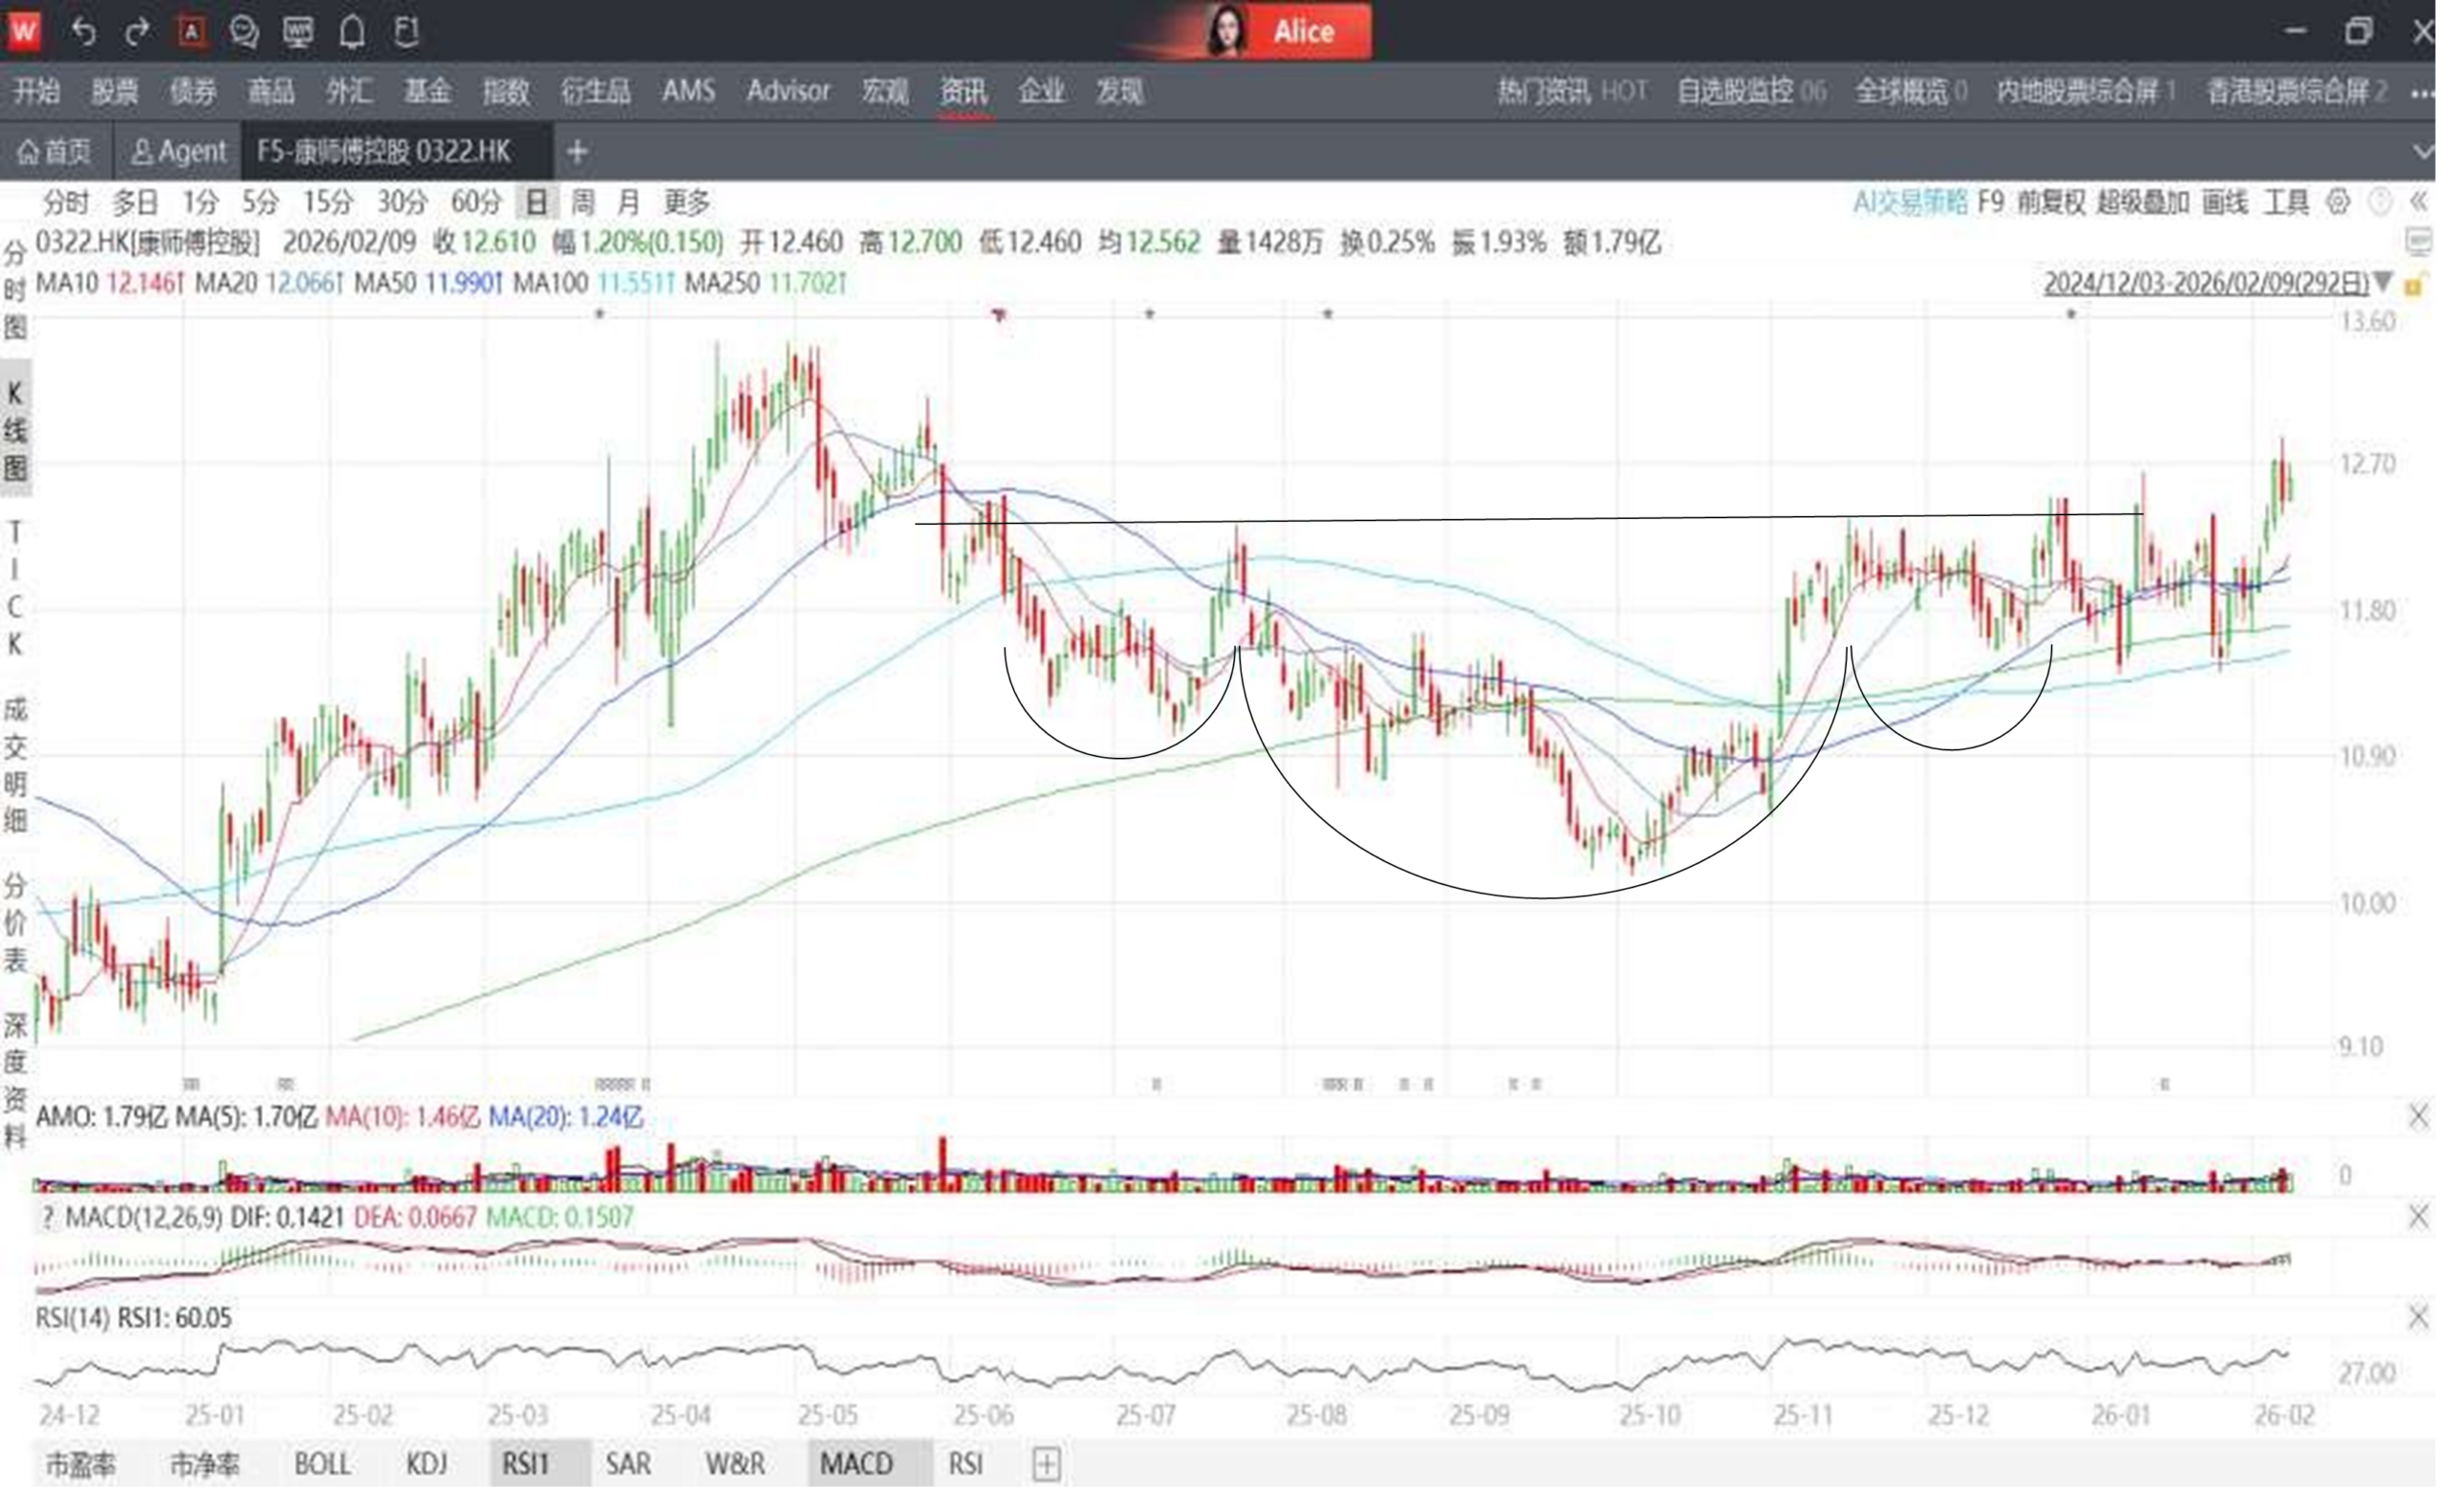Expand the tab bar chevron at right

click(x=2423, y=152)
